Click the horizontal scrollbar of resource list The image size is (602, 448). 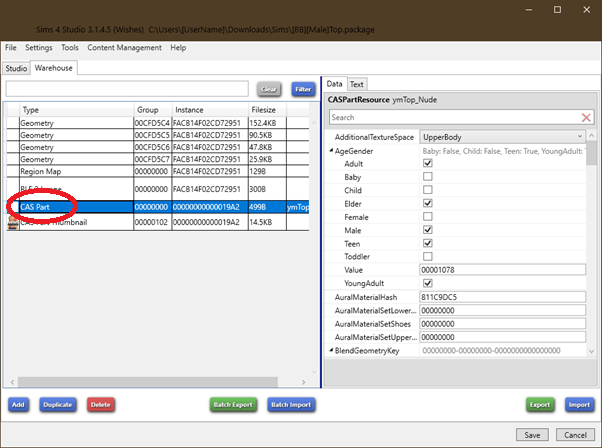(x=147, y=382)
